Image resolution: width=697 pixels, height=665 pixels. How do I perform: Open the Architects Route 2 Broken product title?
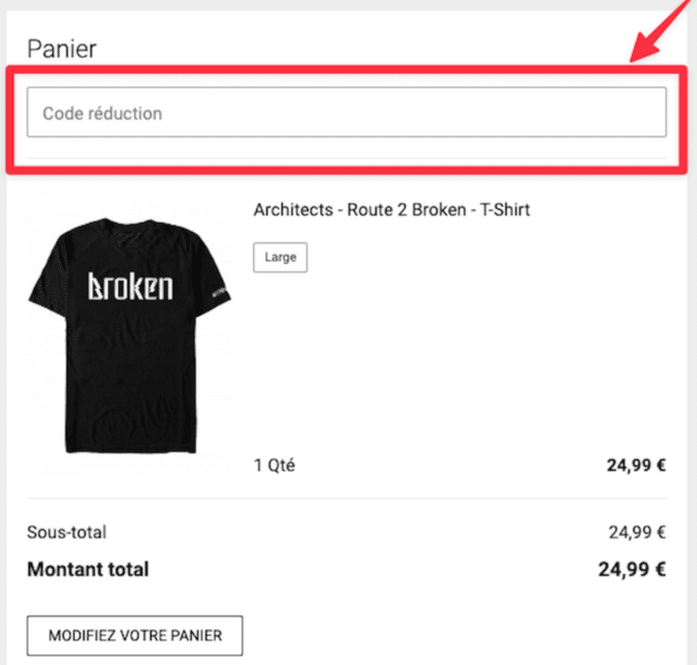coord(391,210)
